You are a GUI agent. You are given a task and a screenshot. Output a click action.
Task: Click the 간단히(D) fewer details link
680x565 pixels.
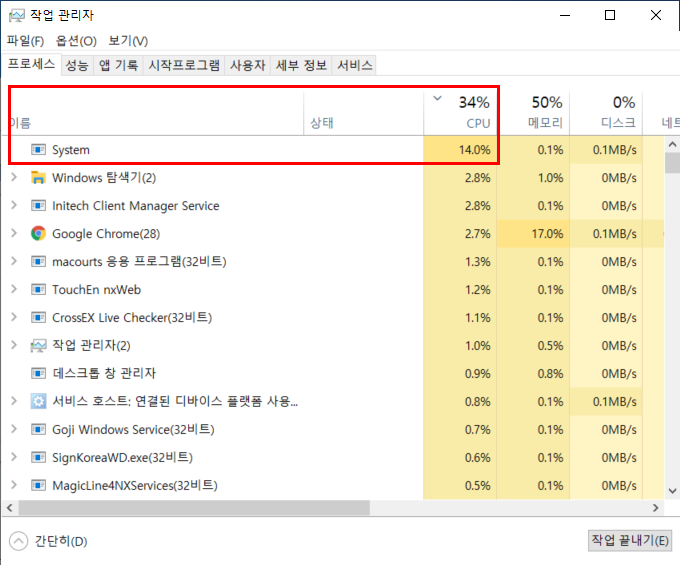pos(61,541)
